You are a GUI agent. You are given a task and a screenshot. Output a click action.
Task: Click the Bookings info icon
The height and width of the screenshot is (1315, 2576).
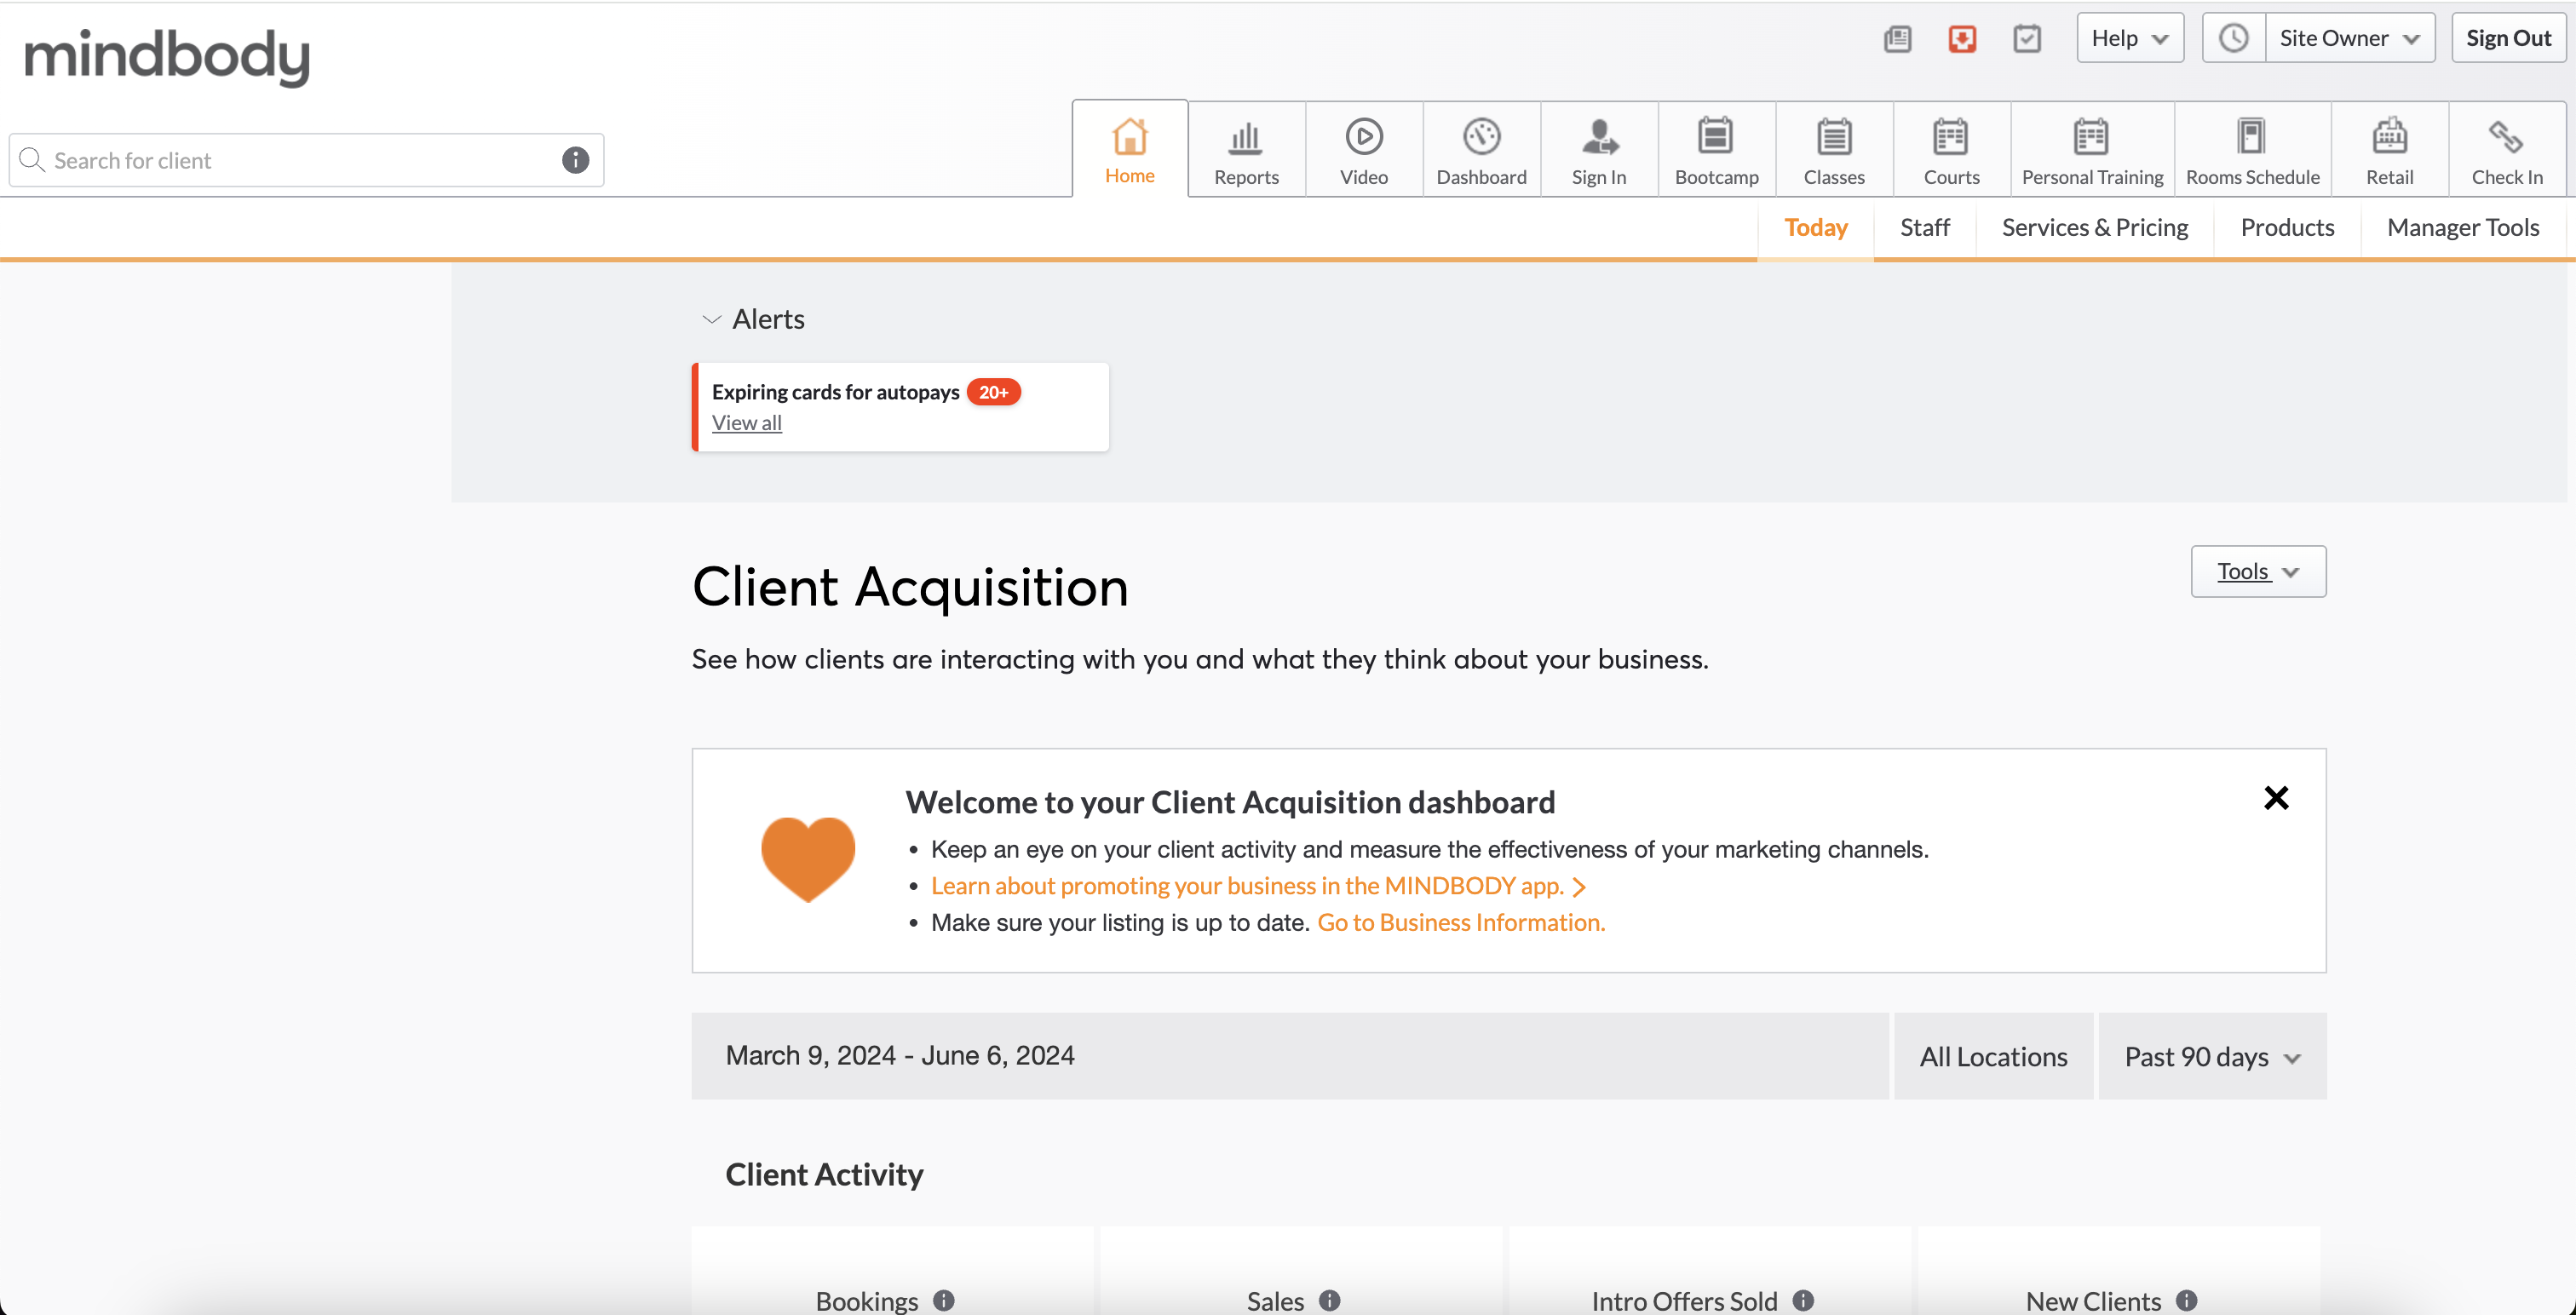tap(943, 1300)
